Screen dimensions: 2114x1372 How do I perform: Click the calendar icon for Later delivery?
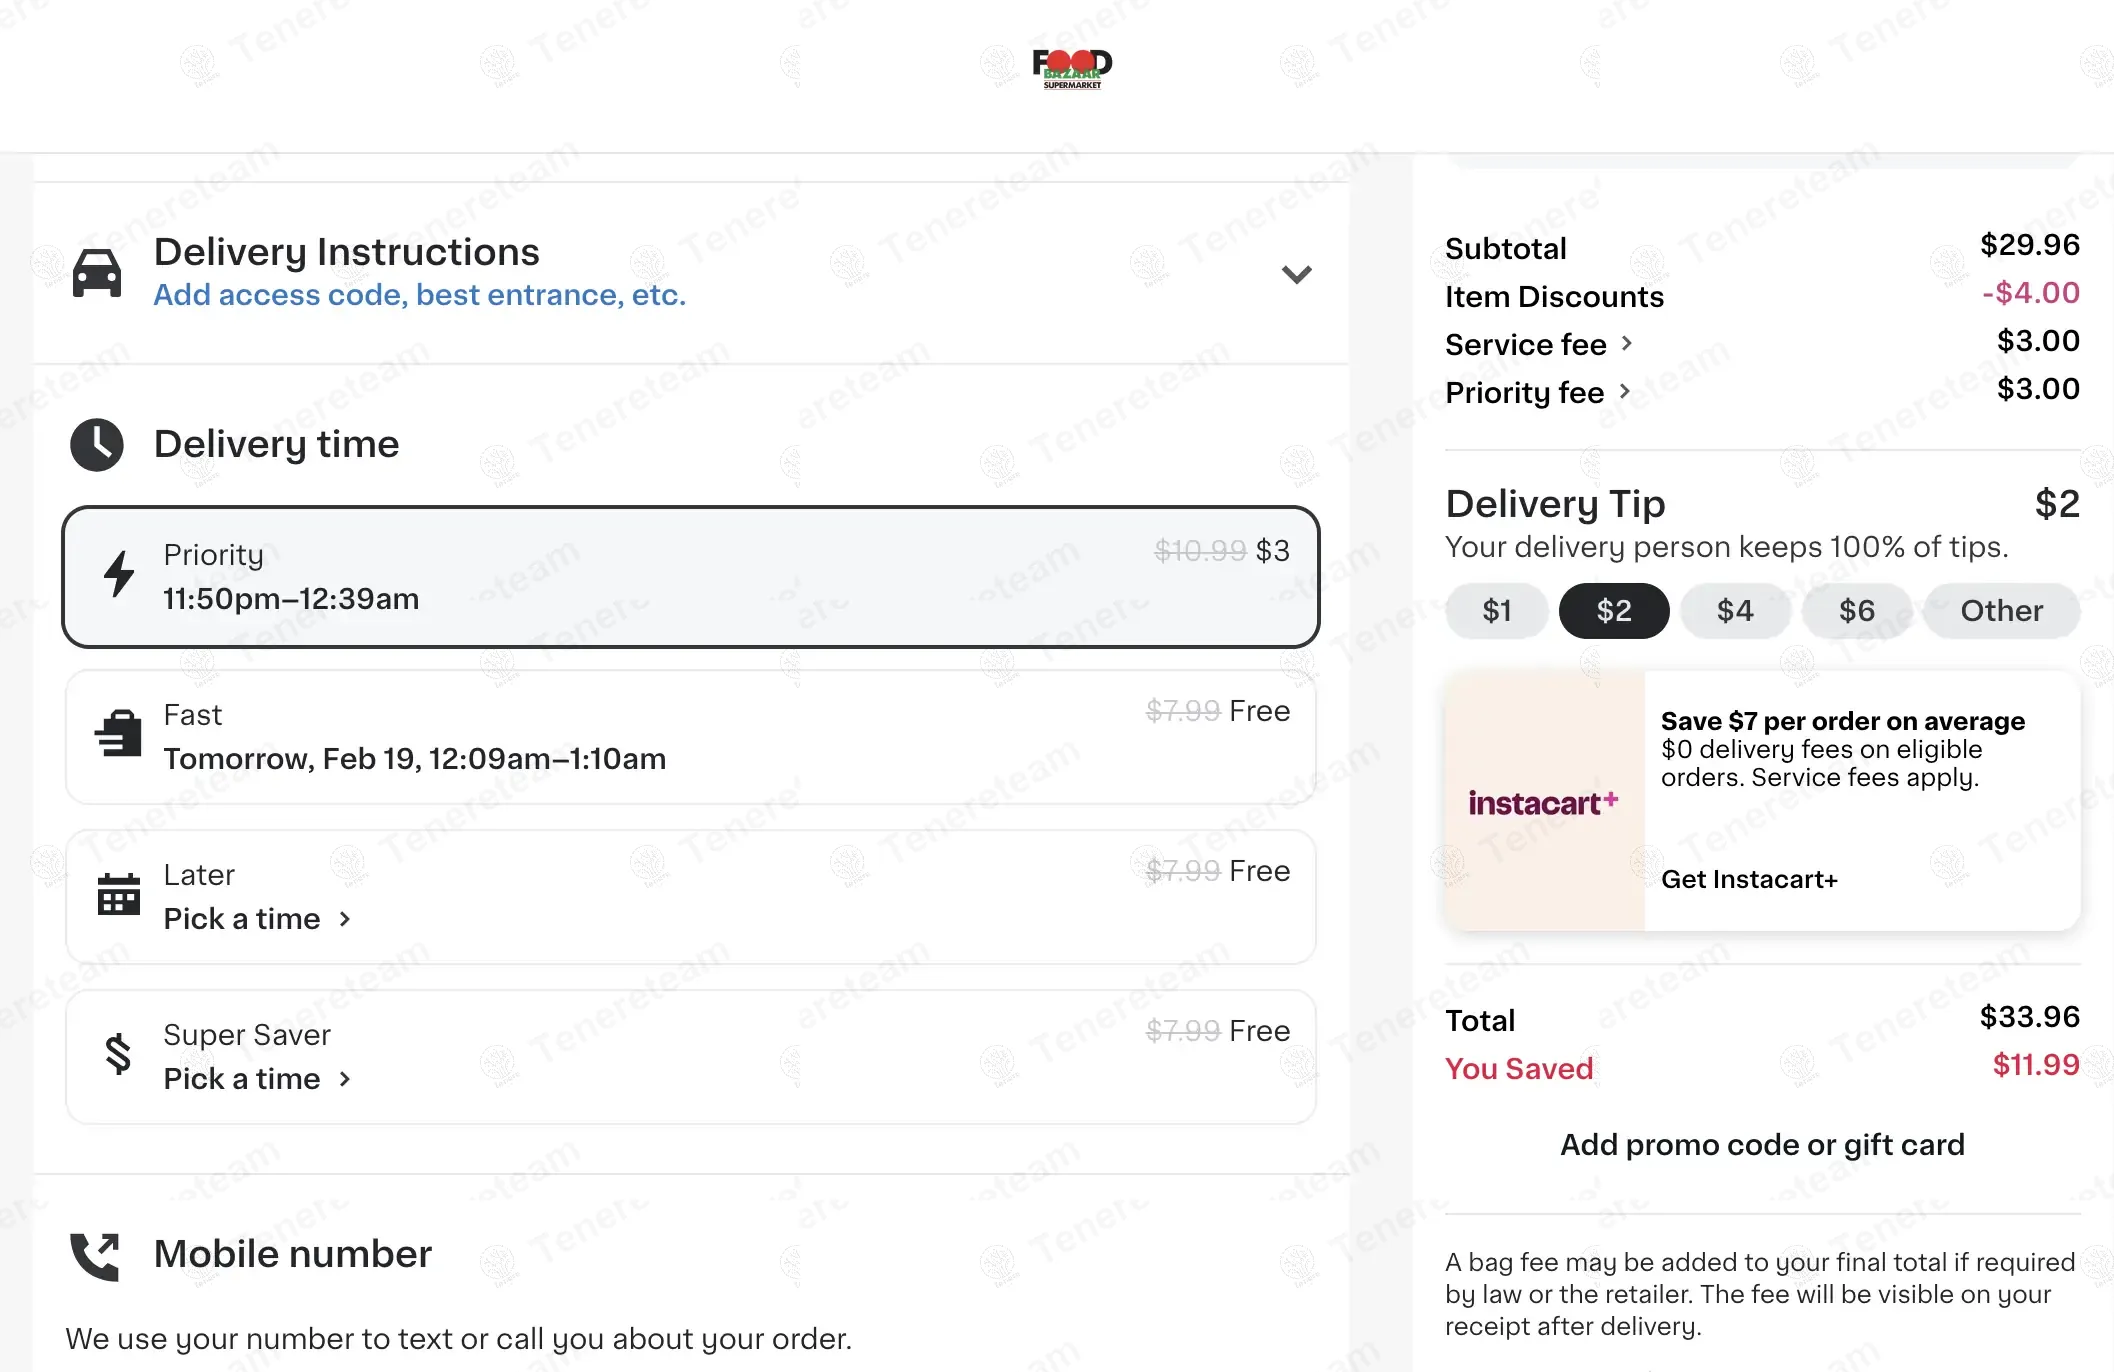tap(119, 894)
